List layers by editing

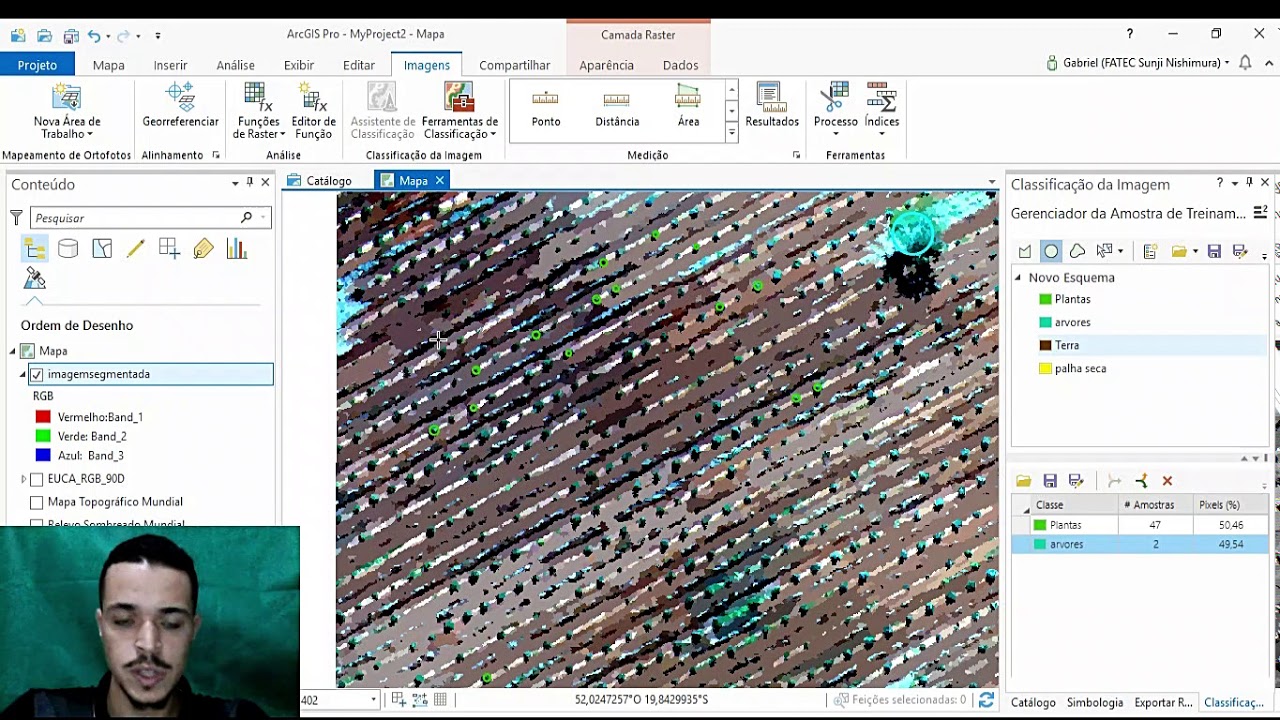[136, 249]
